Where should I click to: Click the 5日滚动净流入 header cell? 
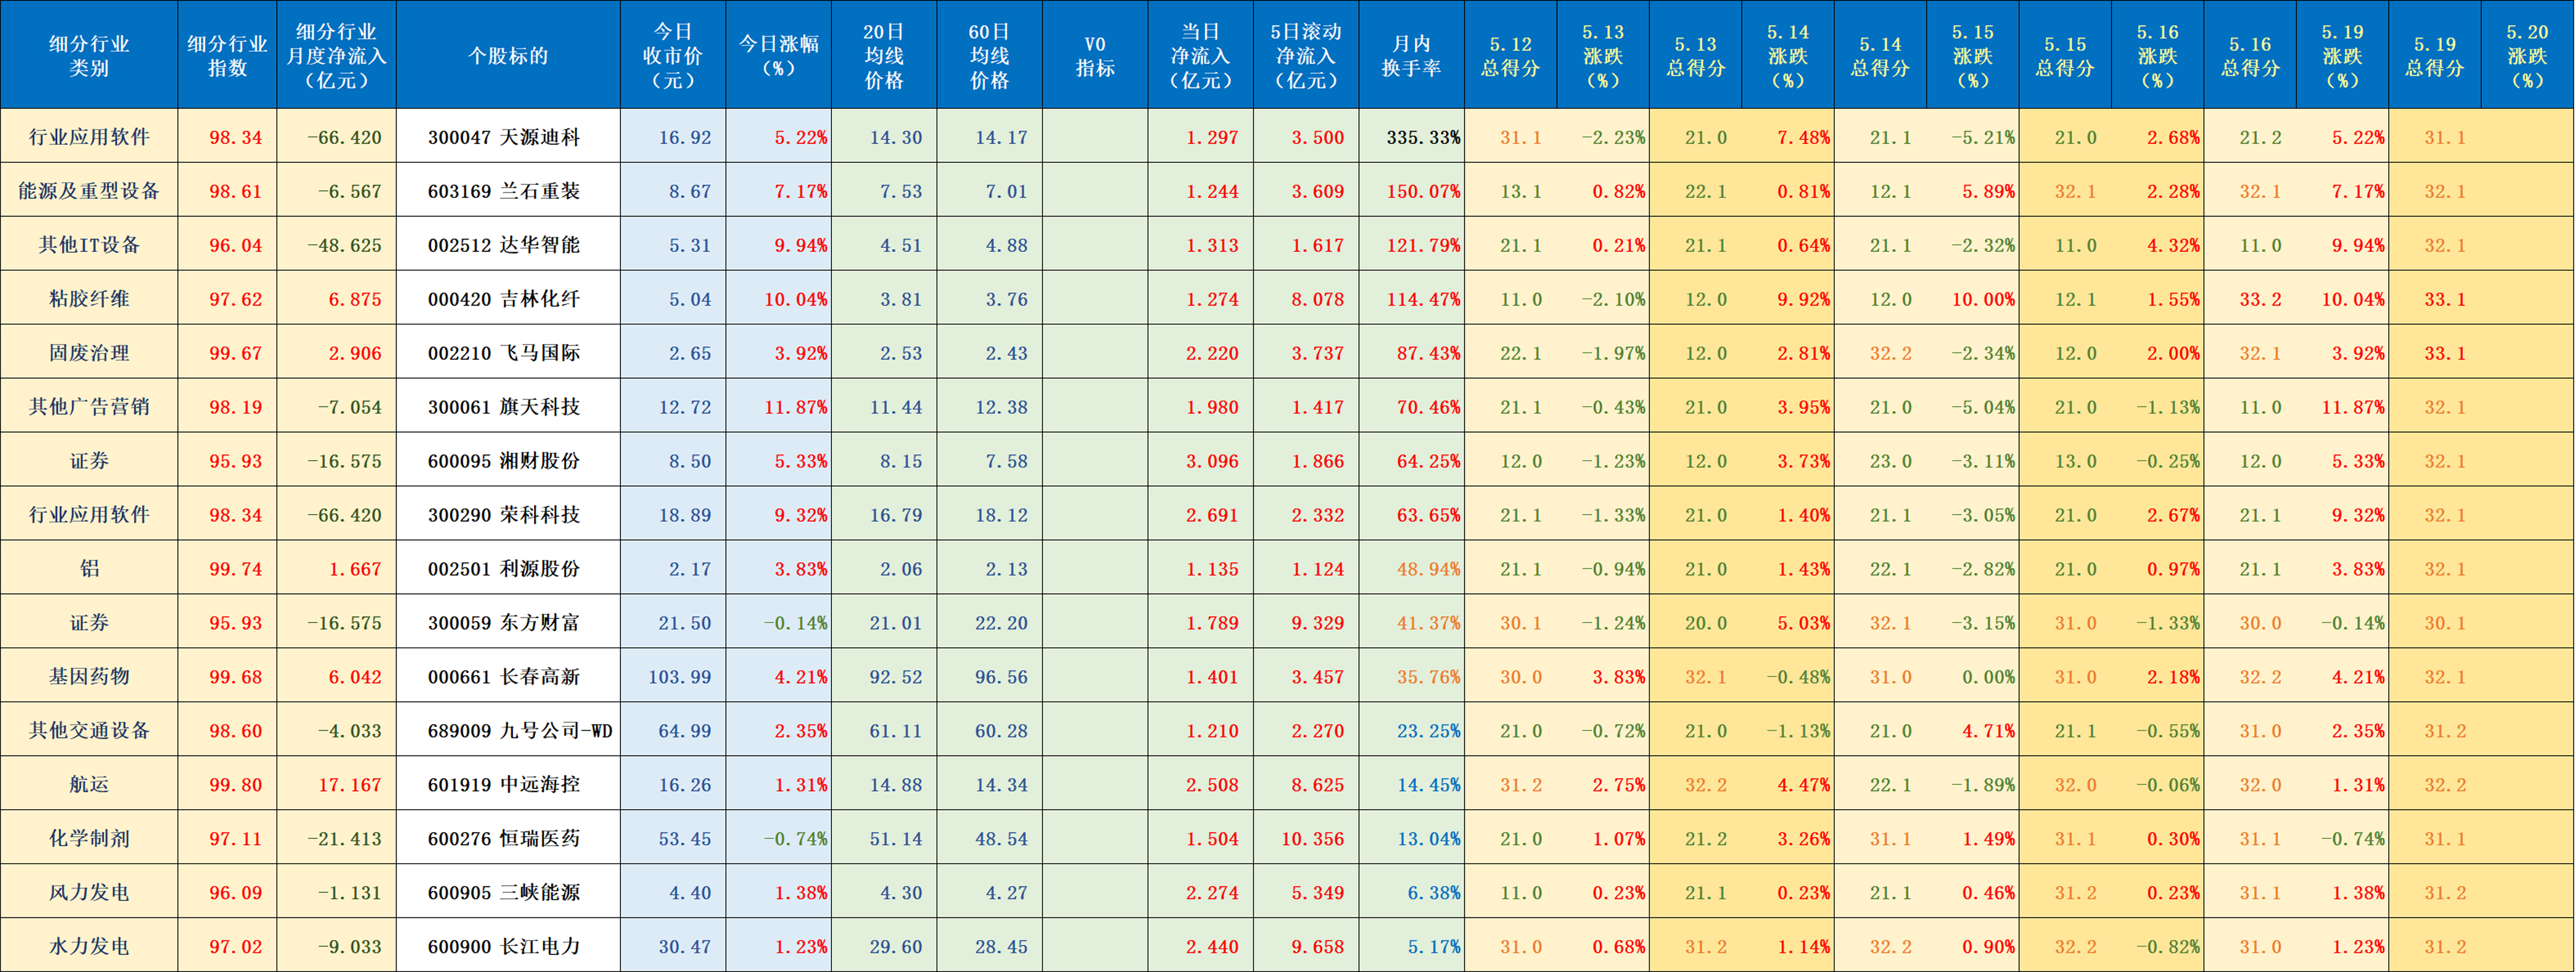(x=1305, y=55)
